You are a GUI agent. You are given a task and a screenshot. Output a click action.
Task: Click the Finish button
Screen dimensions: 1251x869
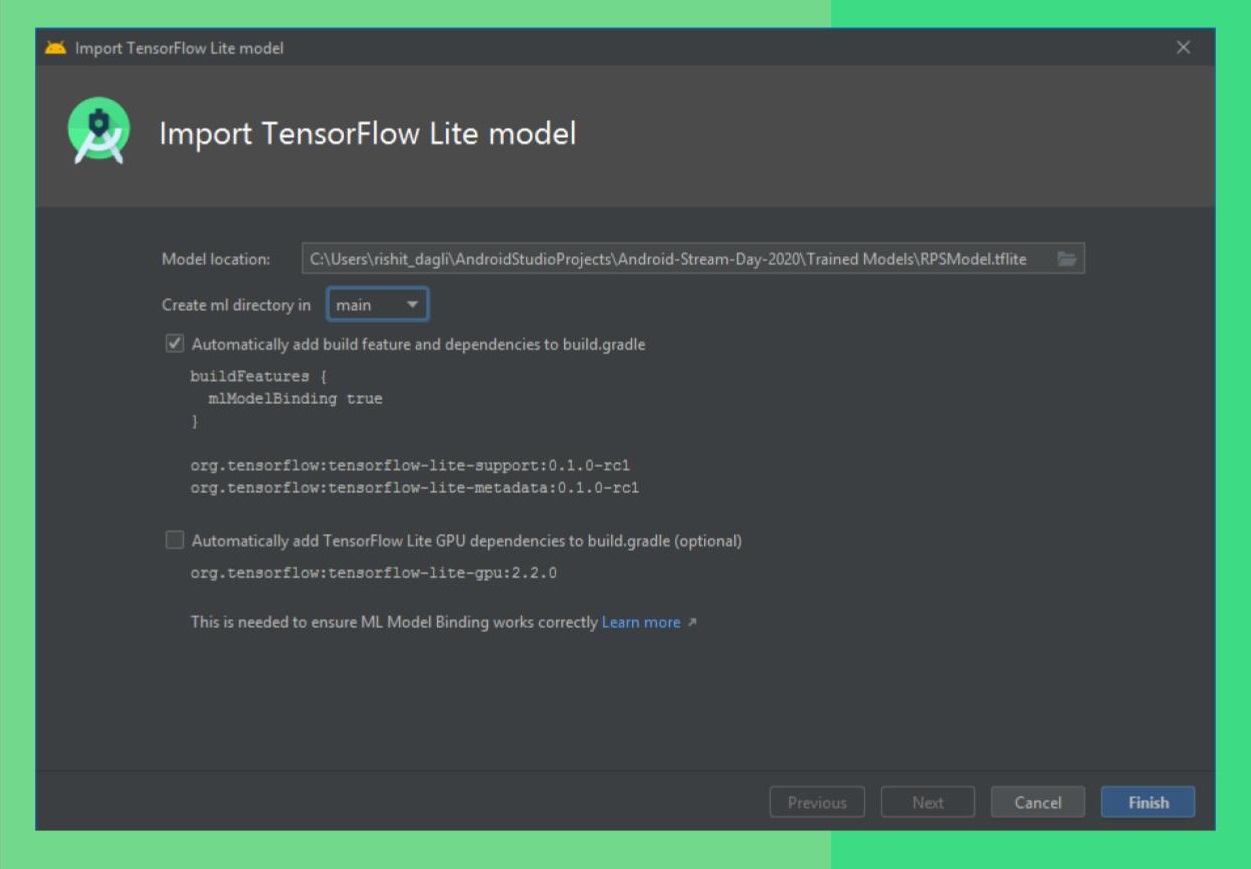pyautogui.click(x=1148, y=802)
